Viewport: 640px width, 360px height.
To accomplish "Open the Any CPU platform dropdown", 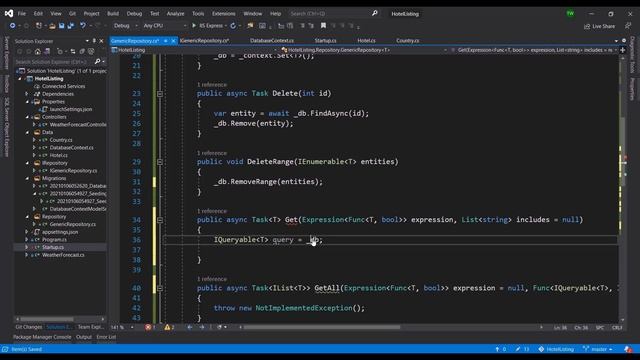I will click(x=164, y=26).
